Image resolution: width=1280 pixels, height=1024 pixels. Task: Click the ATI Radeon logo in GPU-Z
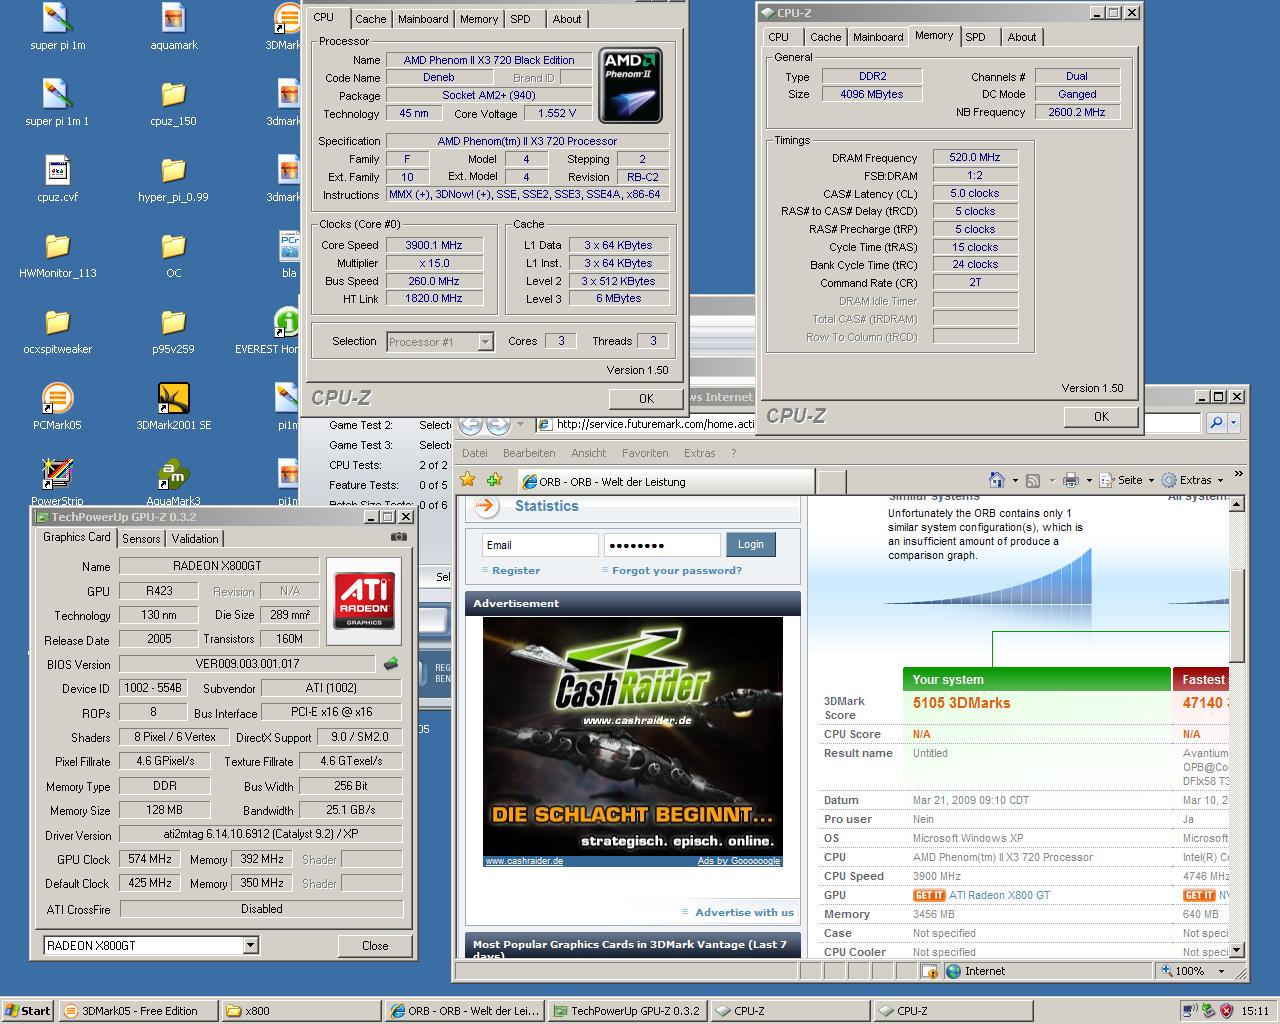[x=364, y=600]
